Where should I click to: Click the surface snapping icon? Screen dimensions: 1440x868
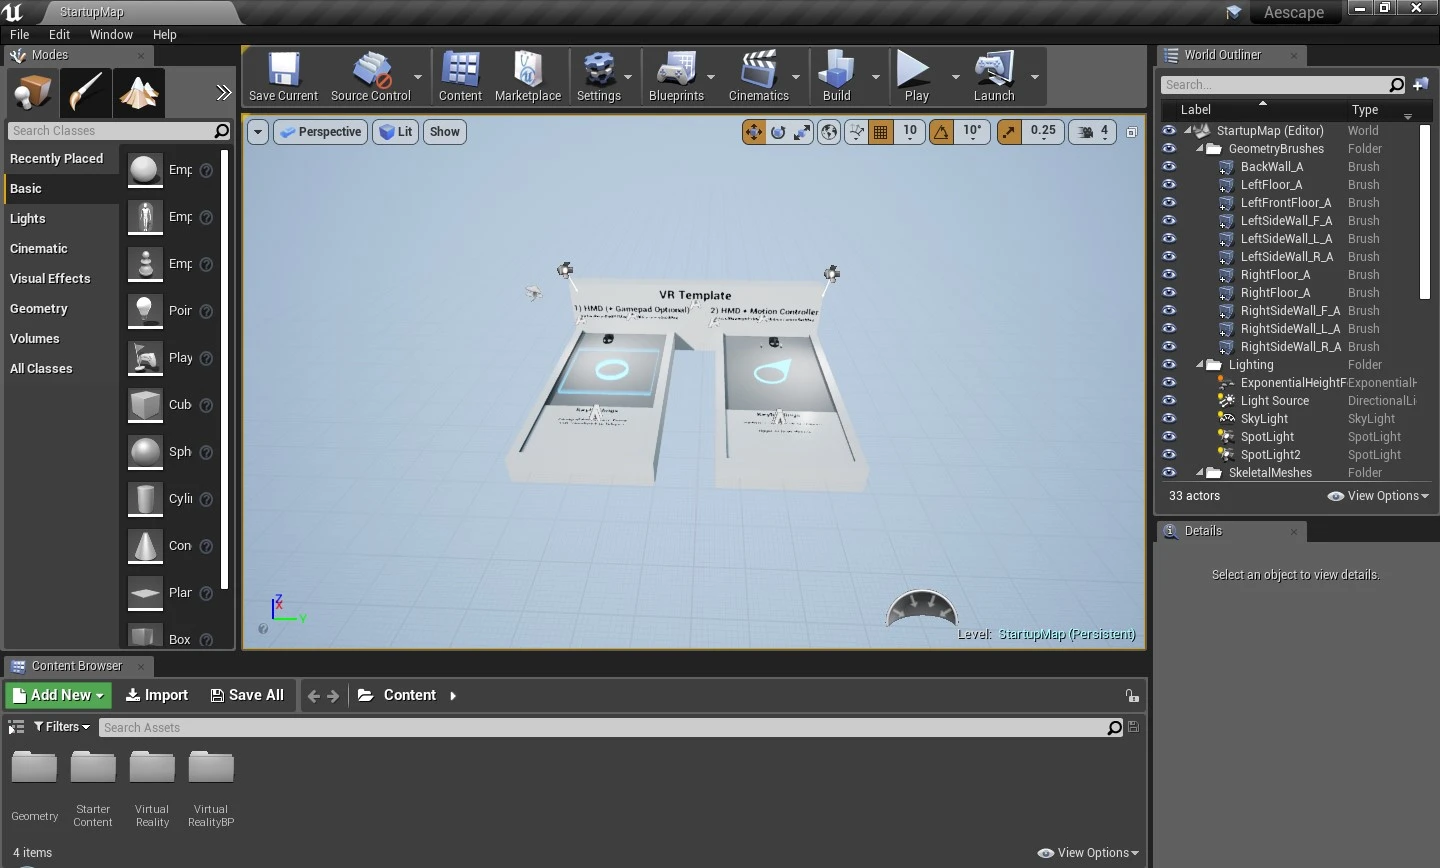(856, 132)
